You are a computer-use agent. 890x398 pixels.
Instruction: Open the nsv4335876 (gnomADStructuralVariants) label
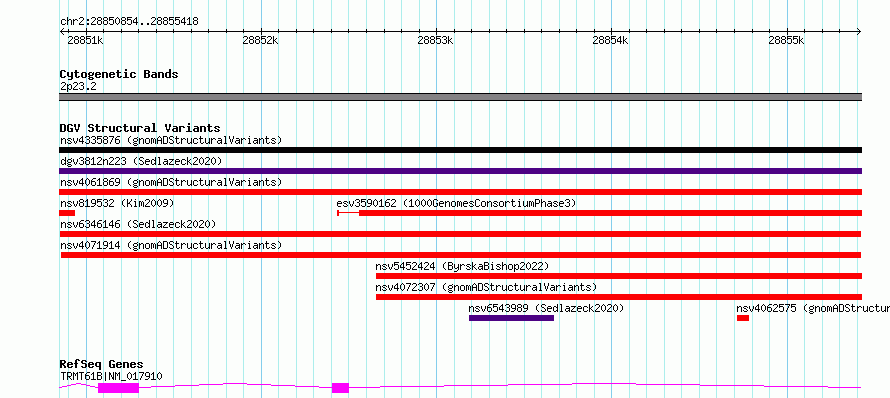tap(171, 140)
